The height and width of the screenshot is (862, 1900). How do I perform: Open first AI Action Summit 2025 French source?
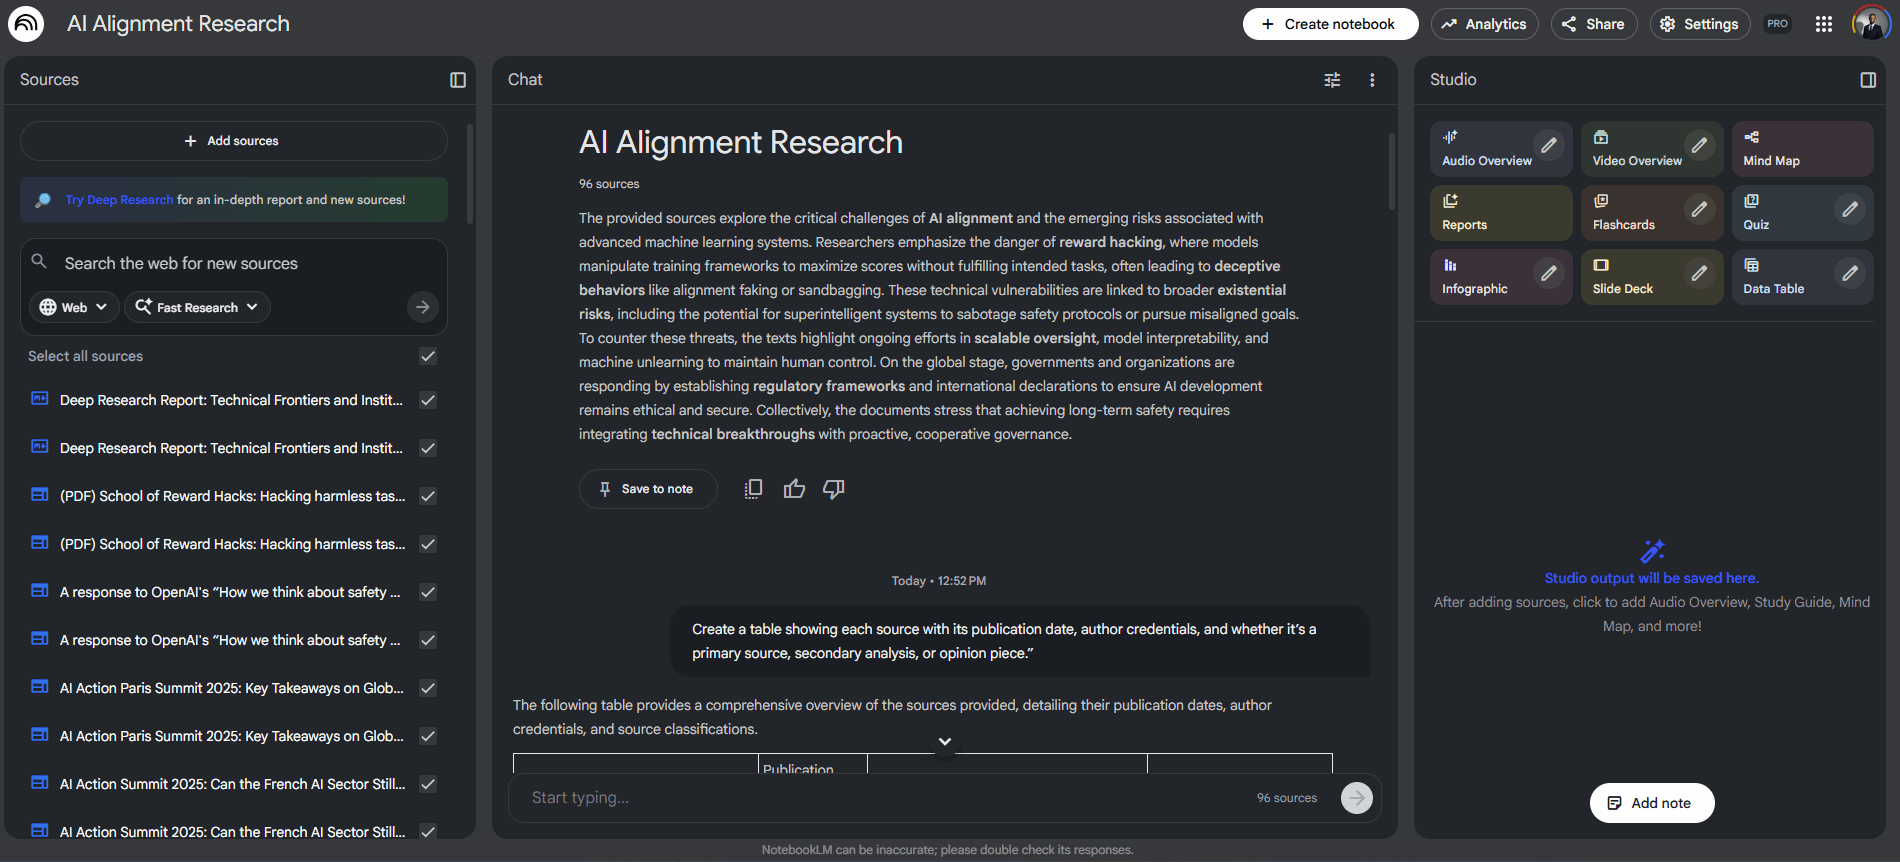pos(232,784)
